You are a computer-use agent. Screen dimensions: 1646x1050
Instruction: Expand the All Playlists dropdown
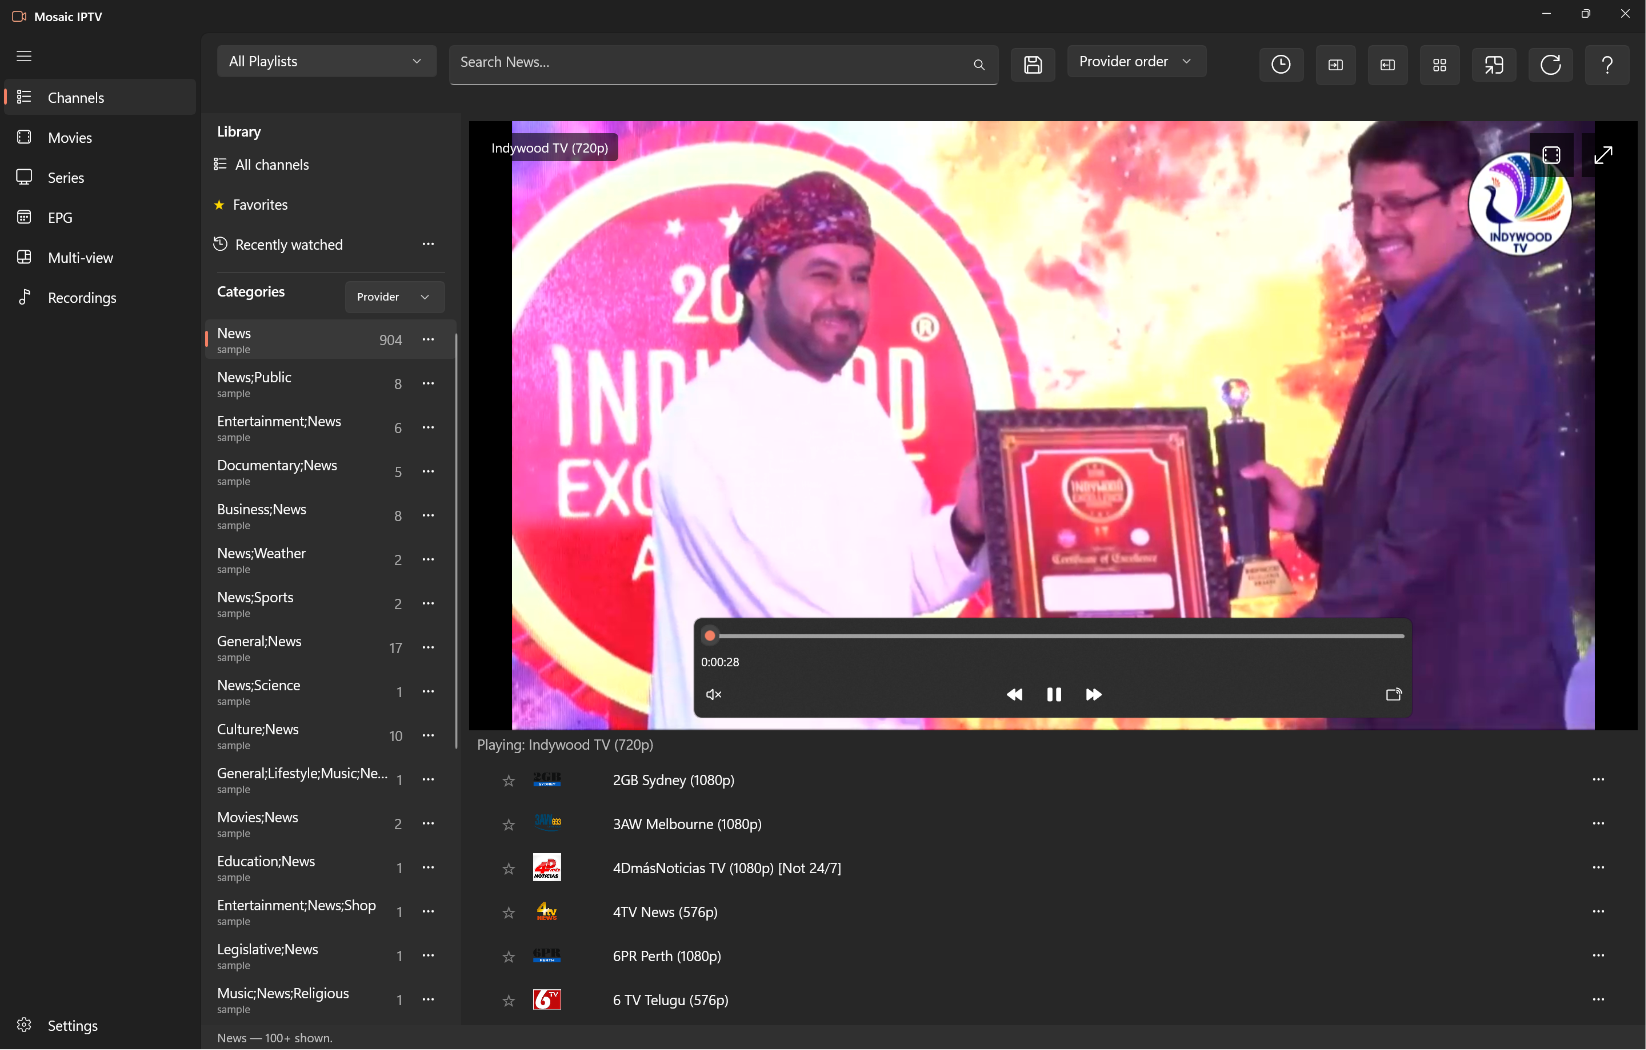click(x=327, y=61)
